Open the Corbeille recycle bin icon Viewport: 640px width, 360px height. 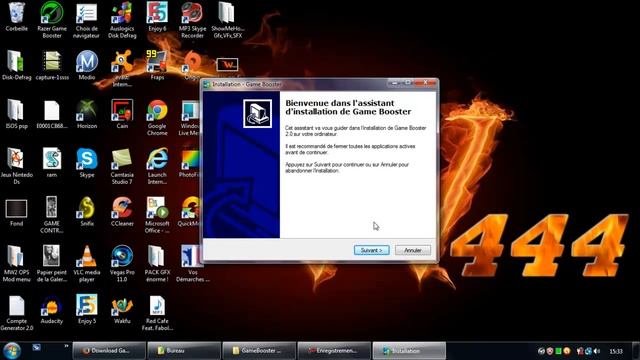click(x=16, y=17)
